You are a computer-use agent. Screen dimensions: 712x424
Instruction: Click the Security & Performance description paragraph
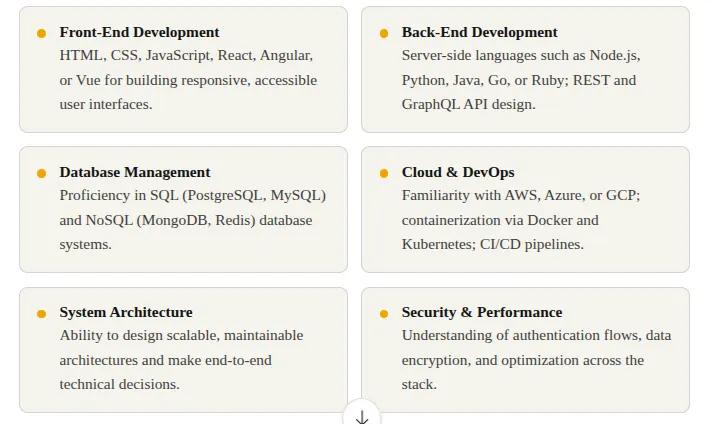click(x=536, y=360)
